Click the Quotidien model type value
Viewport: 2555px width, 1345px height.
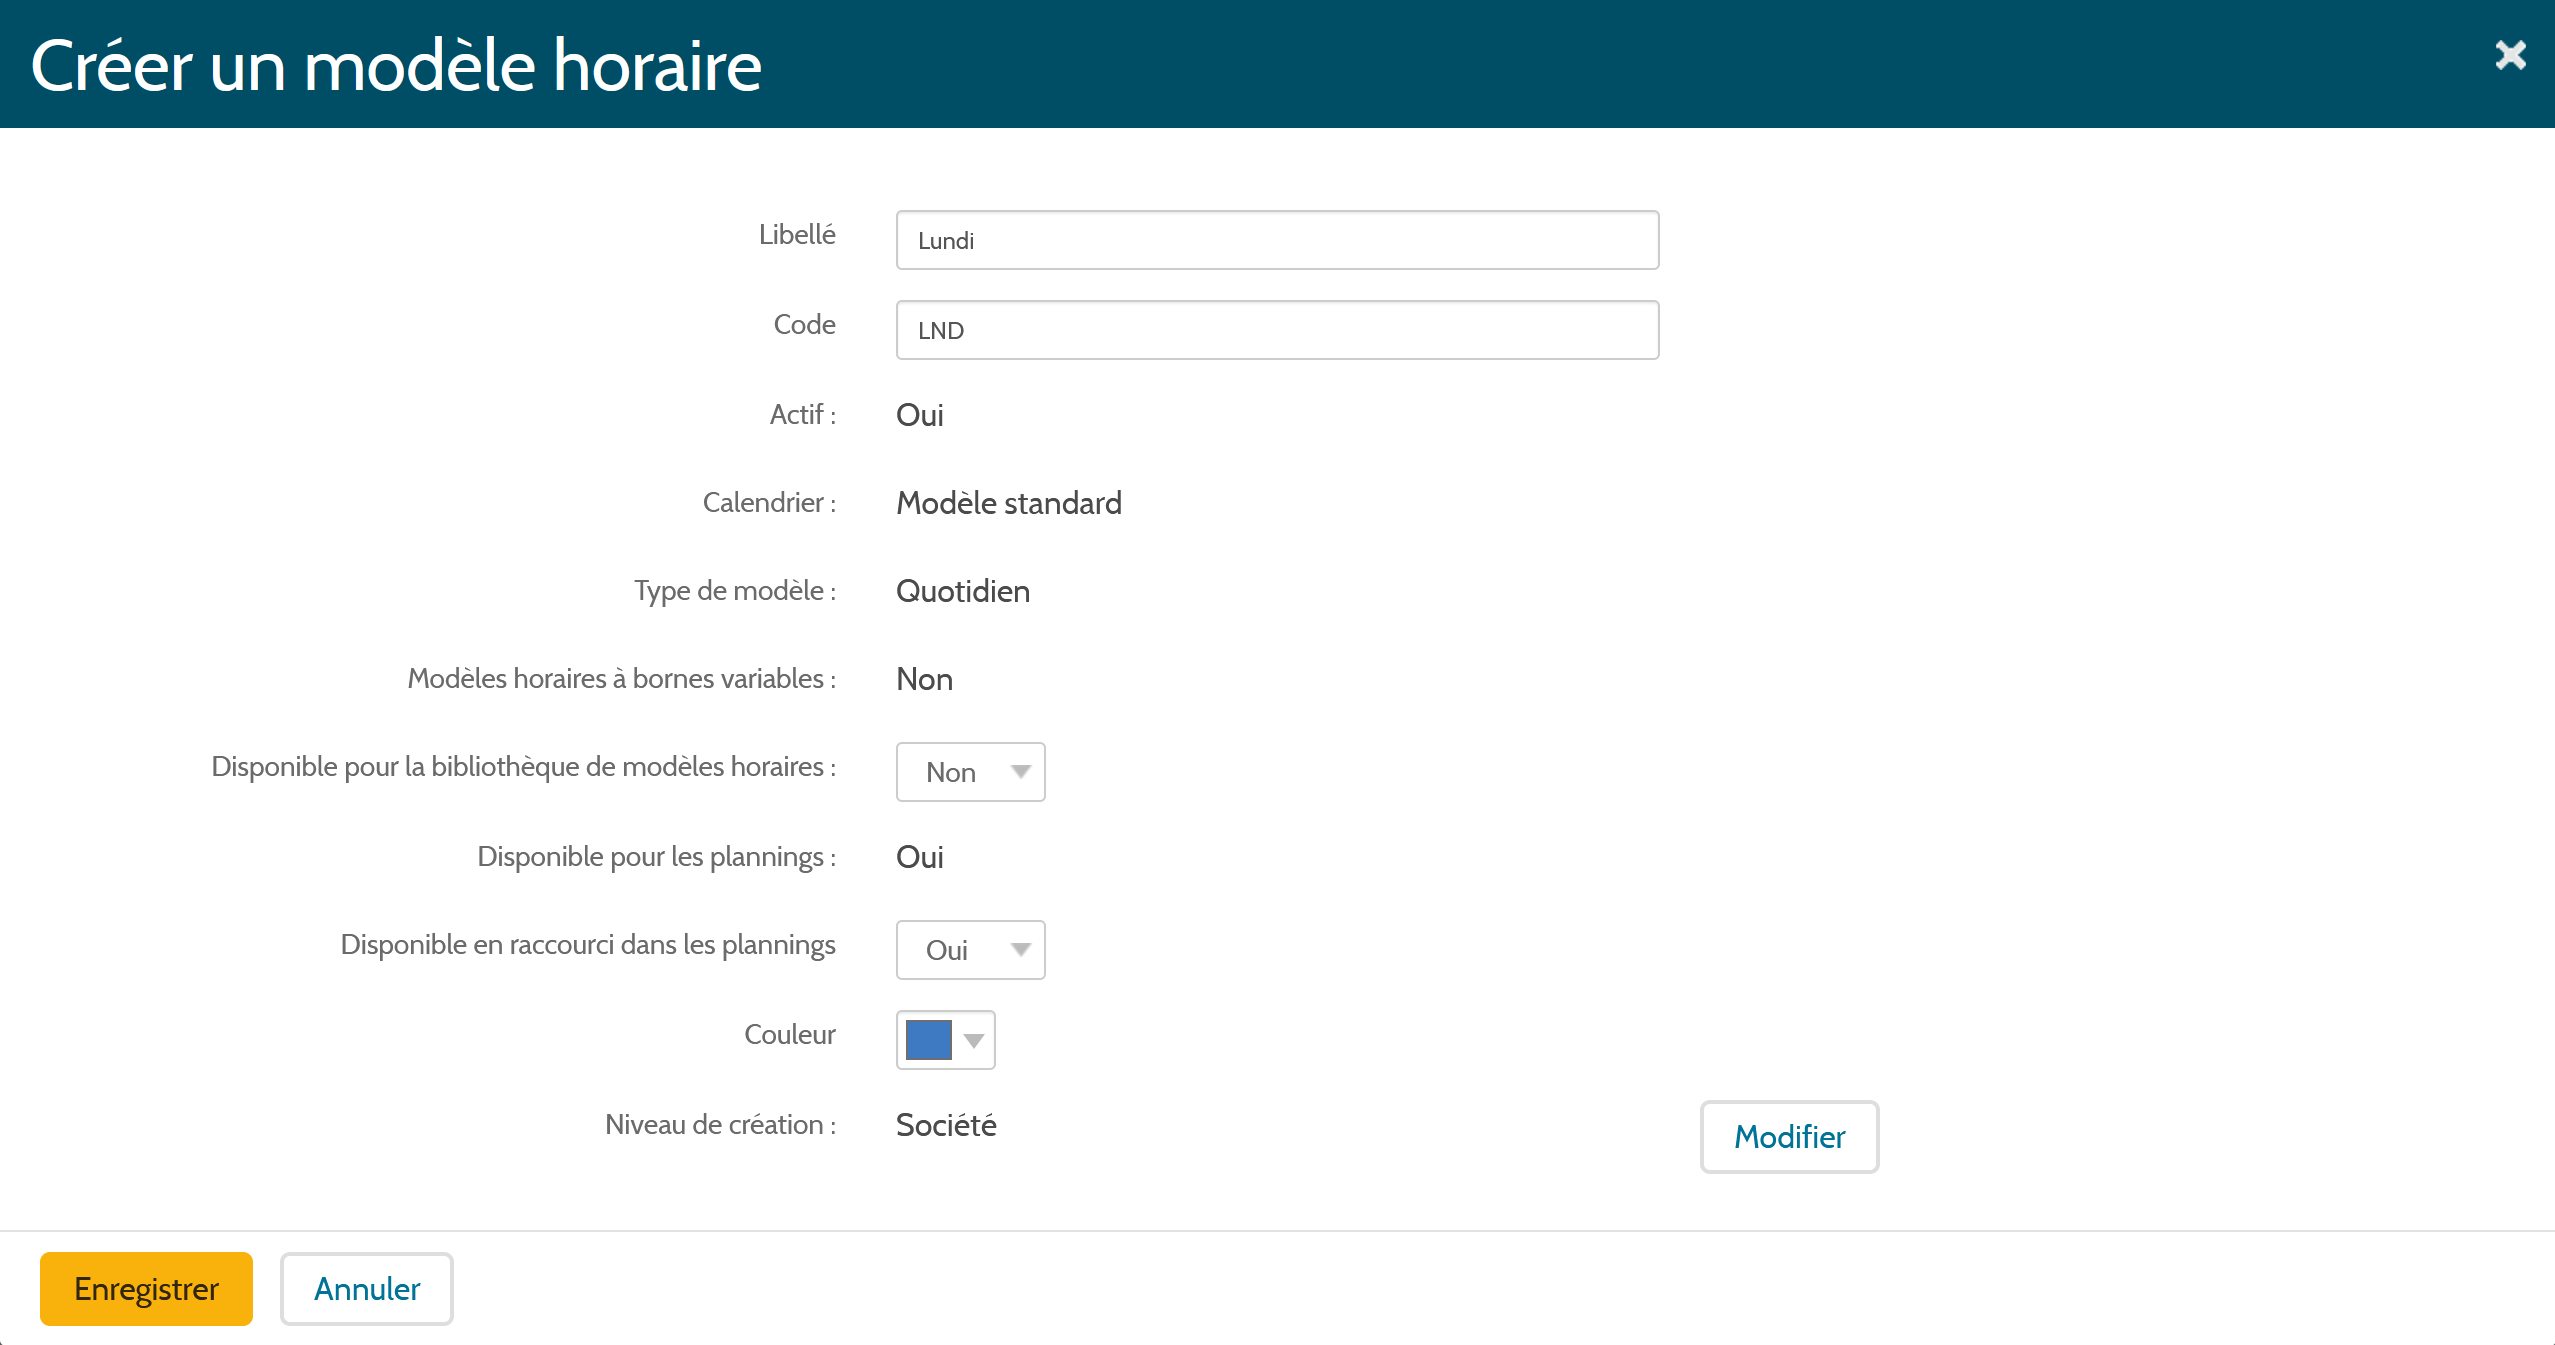click(x=962, y=591)
